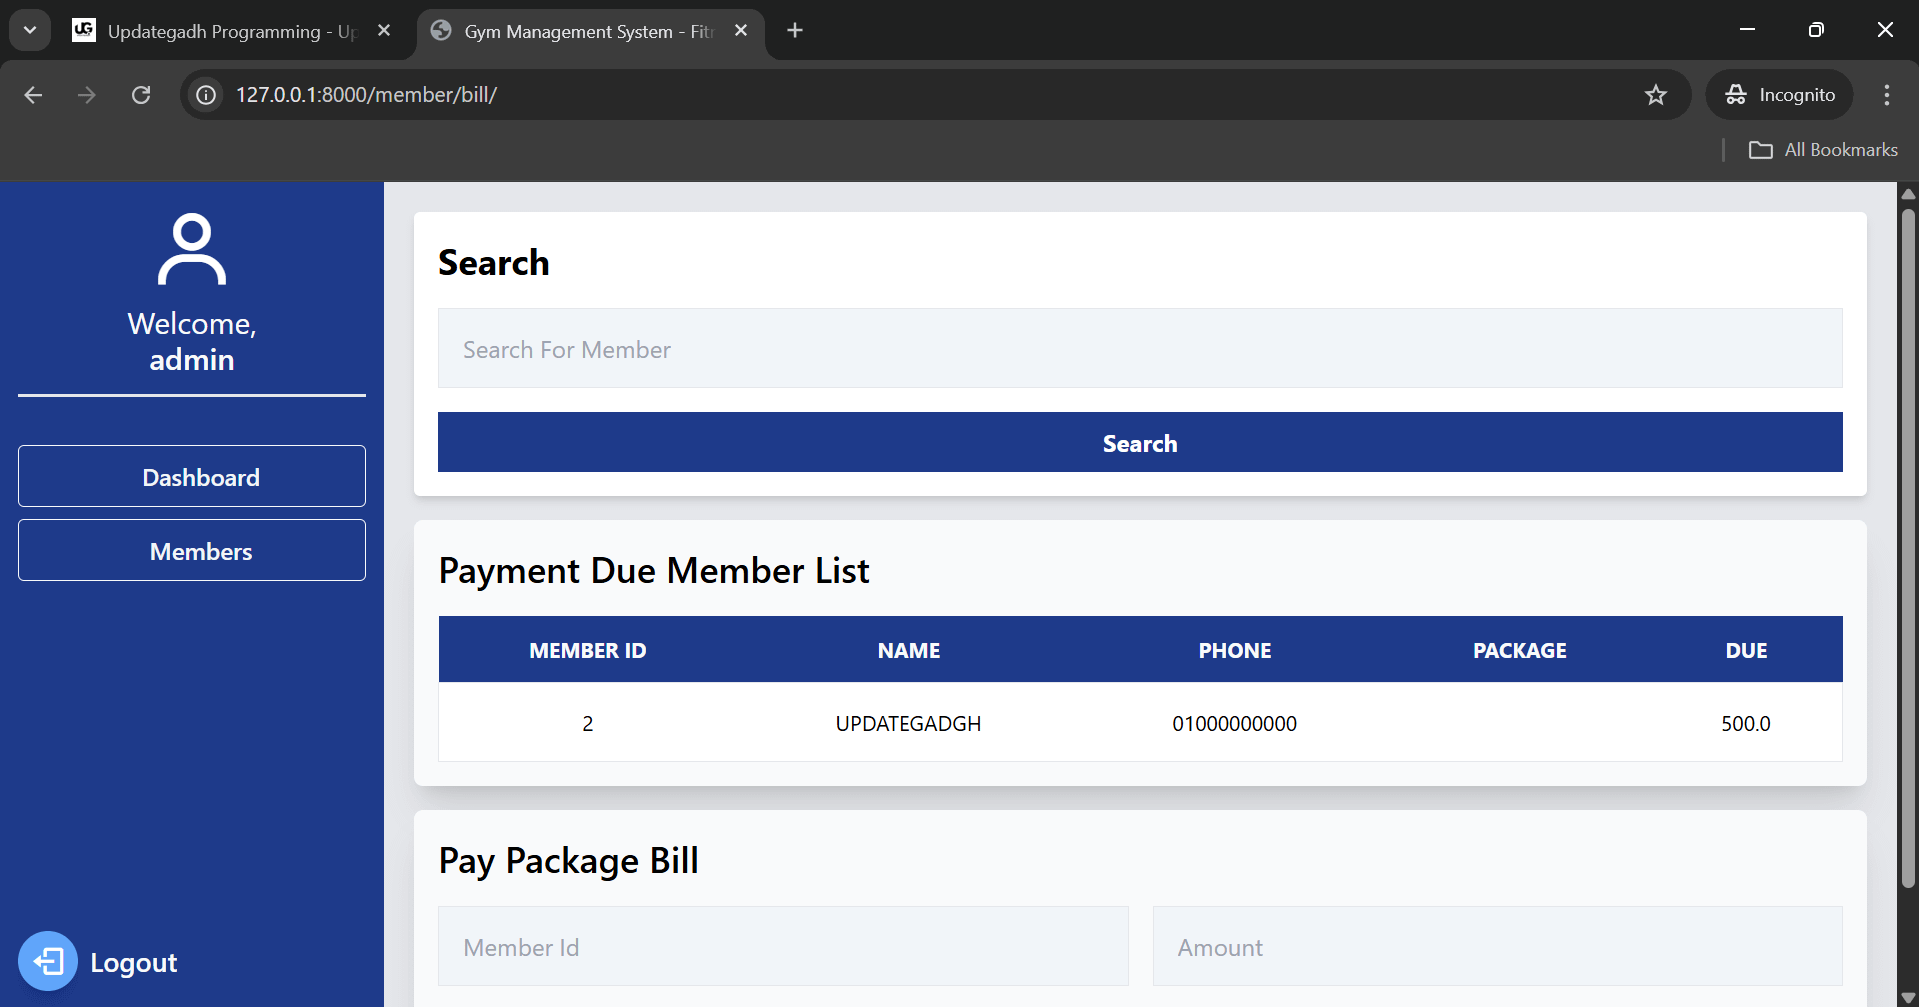This screenshot has height=1007, width=1919.
Task: Open the tab search chevron
Action: (x=29, y=29)
